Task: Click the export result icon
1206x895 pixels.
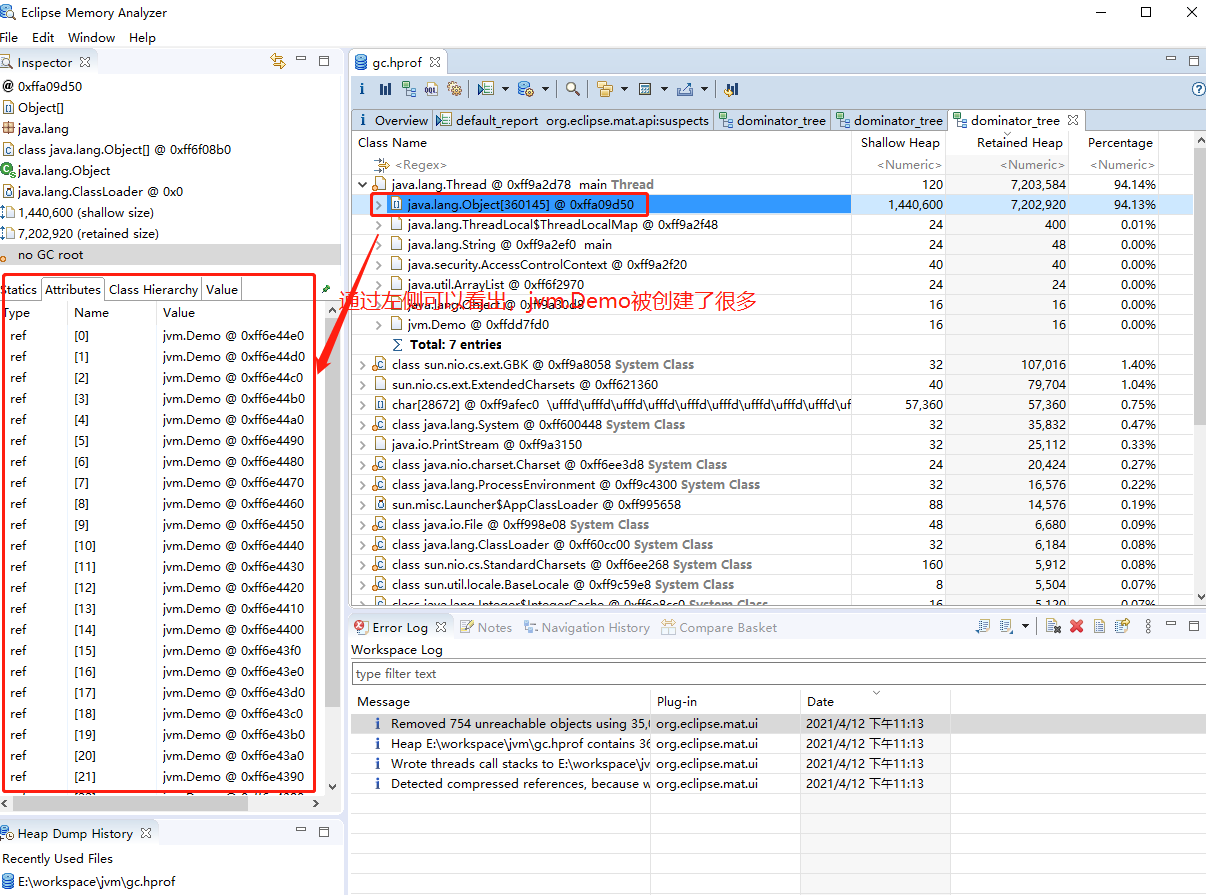Action: pos(685,89)
